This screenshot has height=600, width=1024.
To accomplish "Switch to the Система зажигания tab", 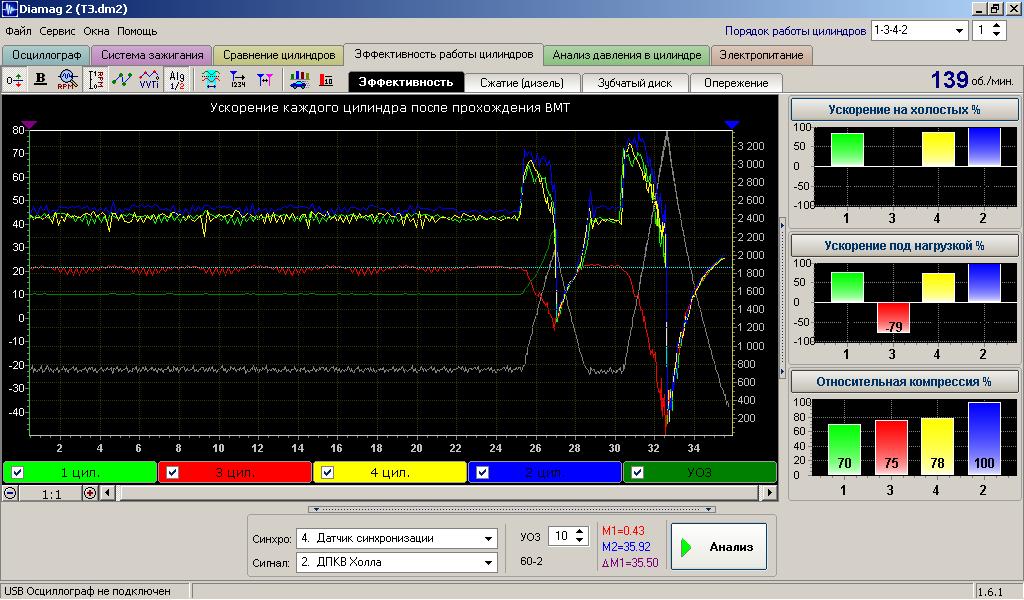I will click(152, 55).
